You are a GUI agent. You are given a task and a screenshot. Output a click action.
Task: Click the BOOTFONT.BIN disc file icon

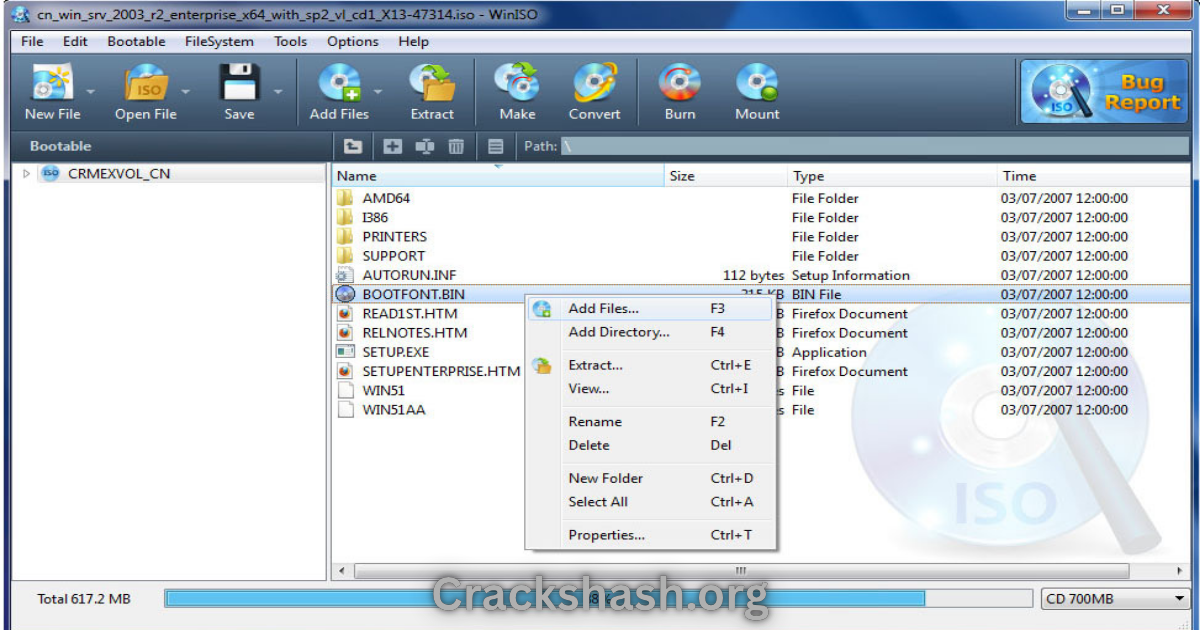345,294
